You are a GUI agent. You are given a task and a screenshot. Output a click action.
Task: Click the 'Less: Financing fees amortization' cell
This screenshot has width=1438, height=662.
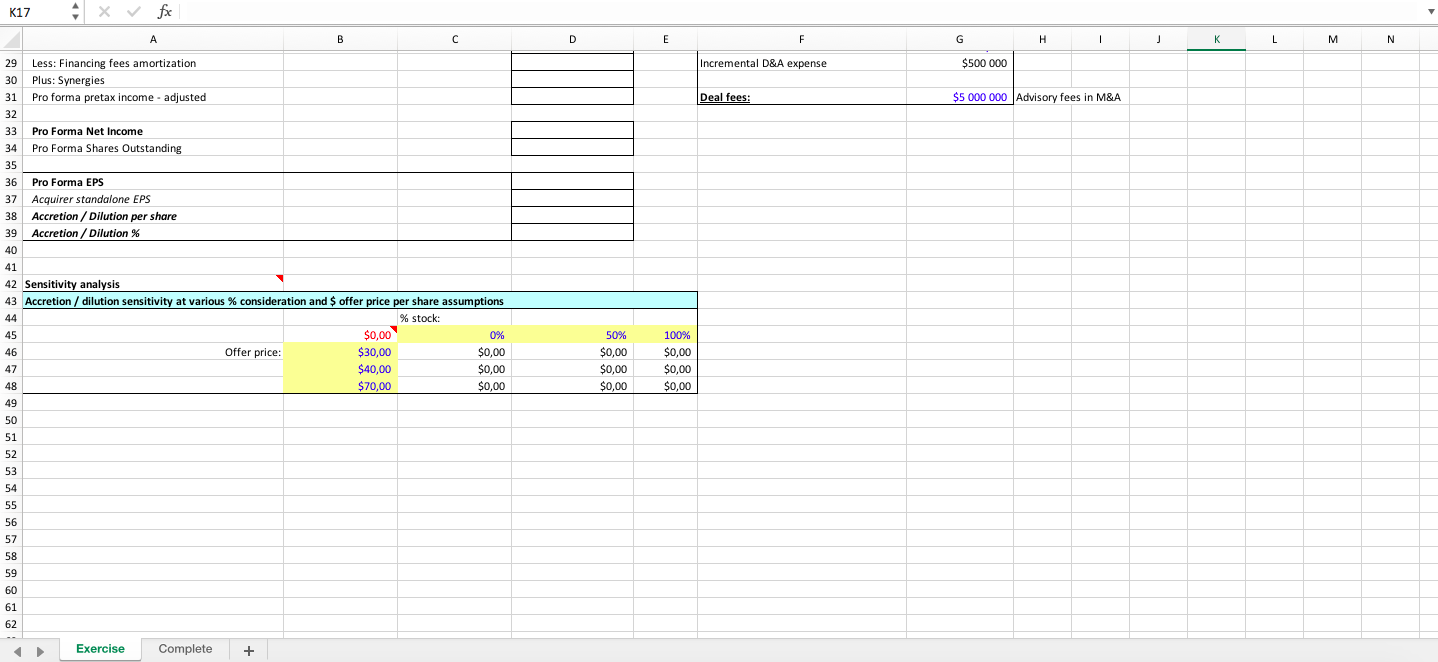153,63
